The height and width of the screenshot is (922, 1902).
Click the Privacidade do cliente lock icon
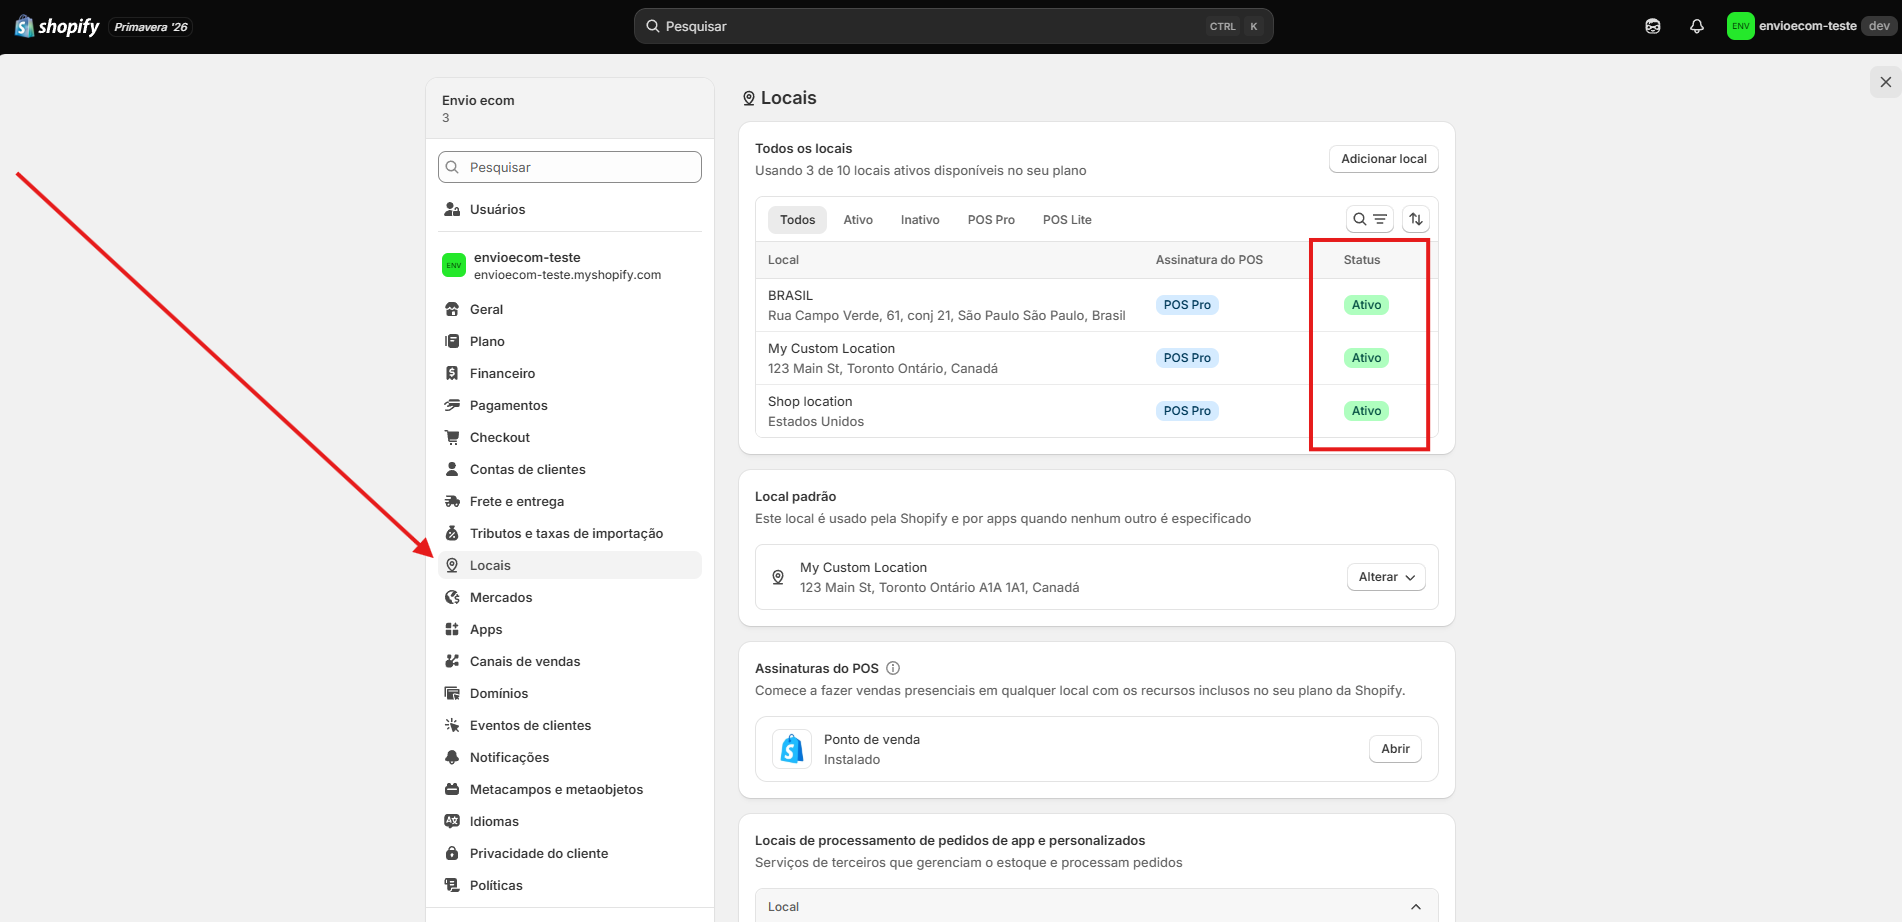click(x=452, y=853)
